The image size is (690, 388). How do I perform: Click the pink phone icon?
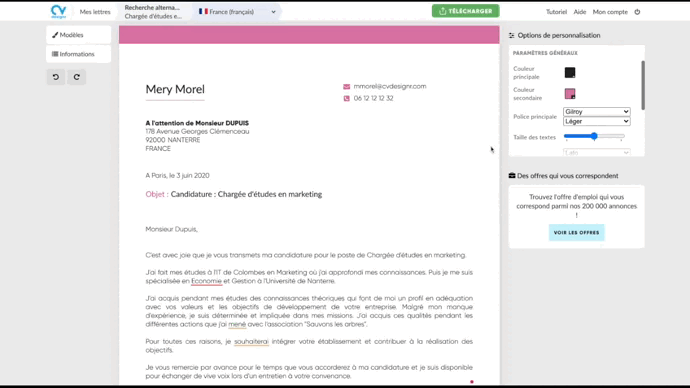pos(347,99)
